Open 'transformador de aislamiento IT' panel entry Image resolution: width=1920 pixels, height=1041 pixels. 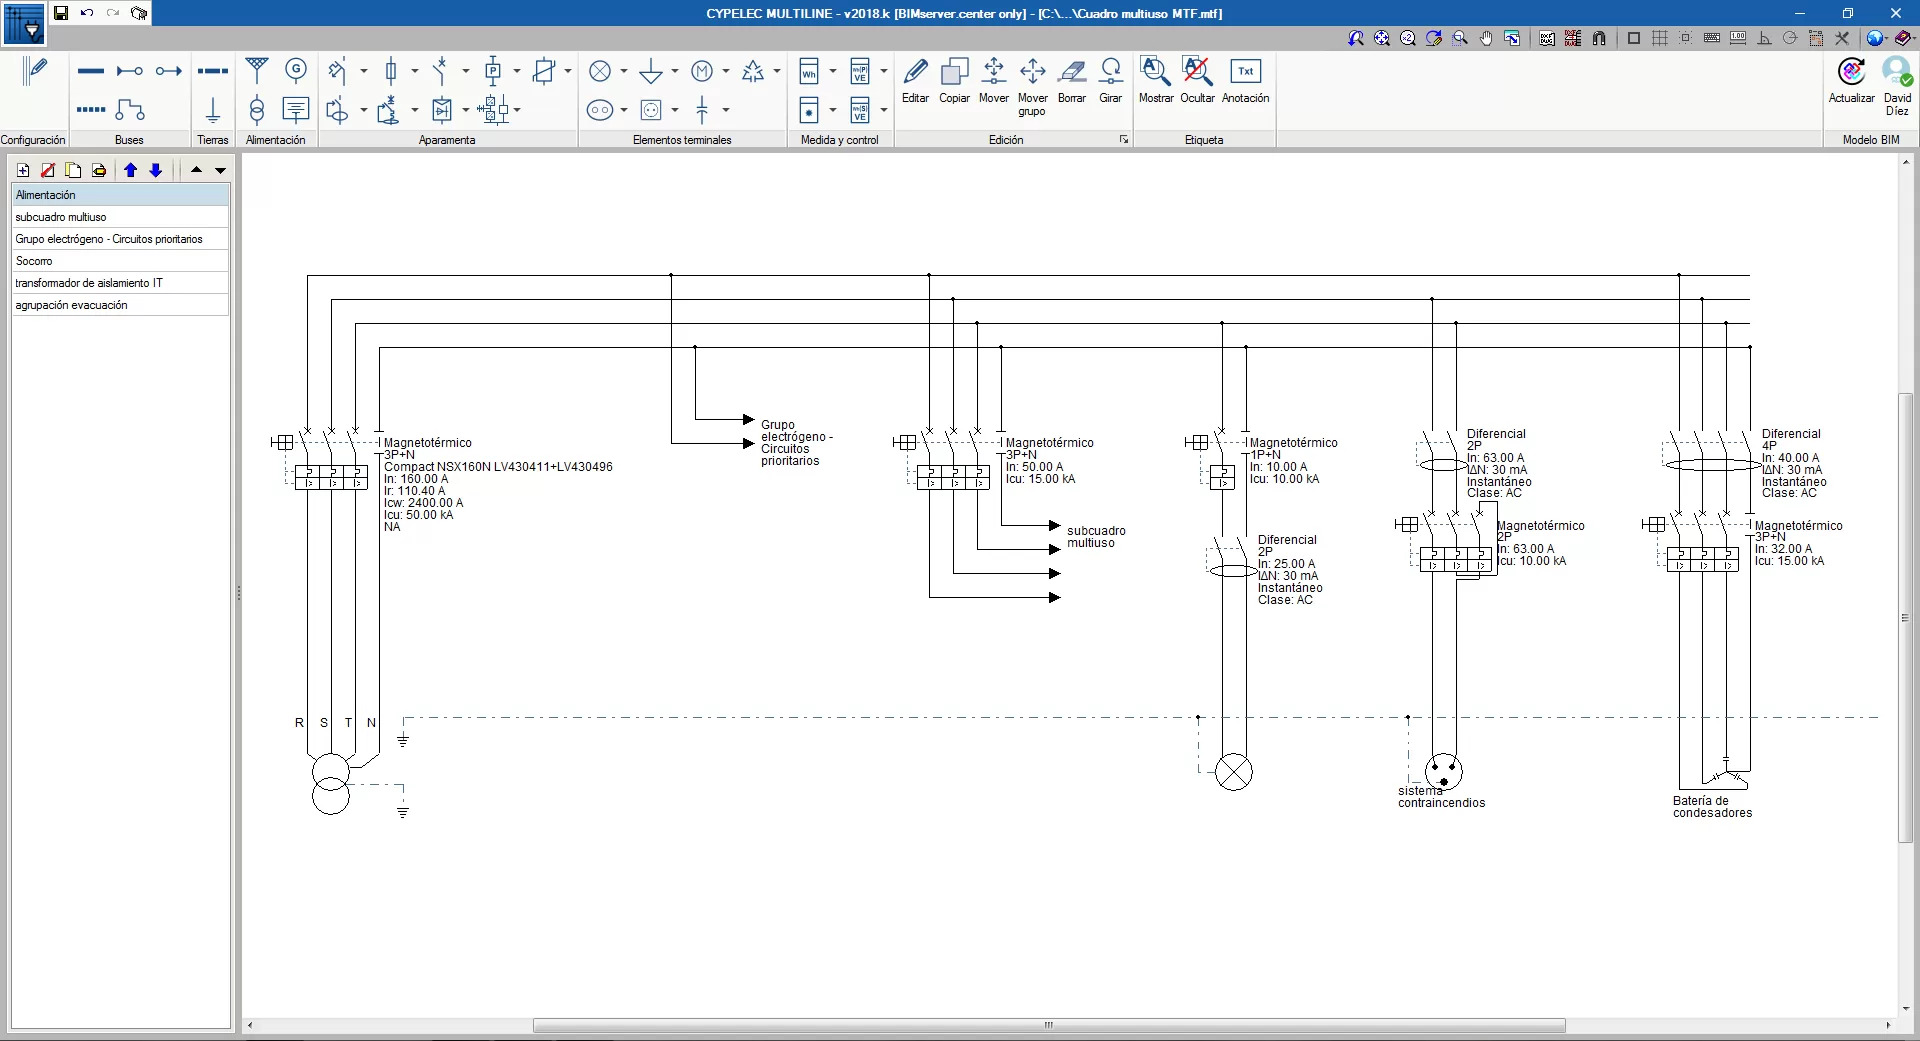click(89, 283)
